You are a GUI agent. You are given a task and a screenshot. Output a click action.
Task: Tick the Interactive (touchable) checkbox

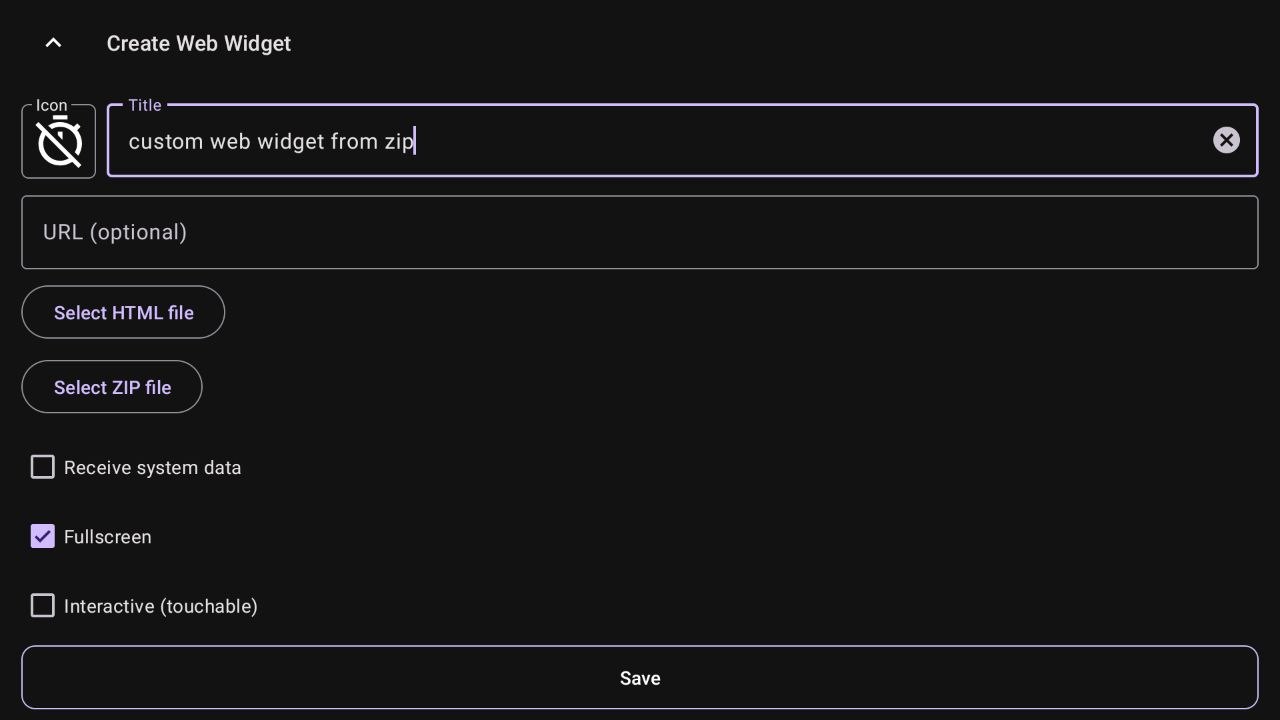tap(42, 606)
